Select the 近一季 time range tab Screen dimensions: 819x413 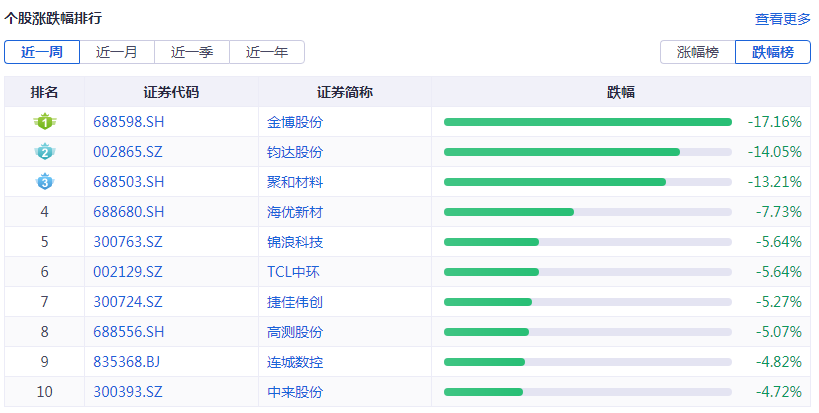point(192,52)
